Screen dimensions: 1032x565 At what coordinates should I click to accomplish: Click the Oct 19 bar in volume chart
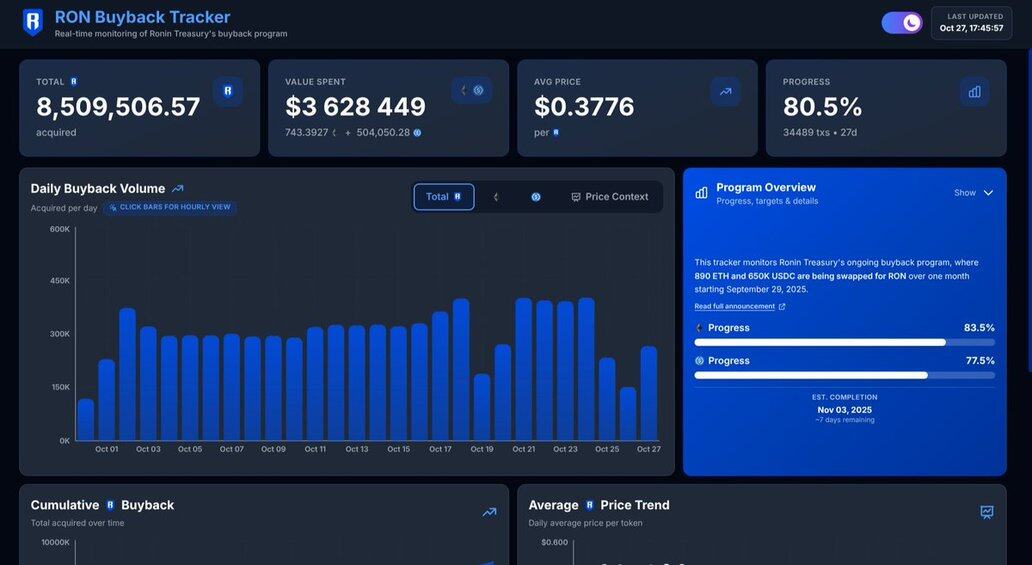[482, 408]
